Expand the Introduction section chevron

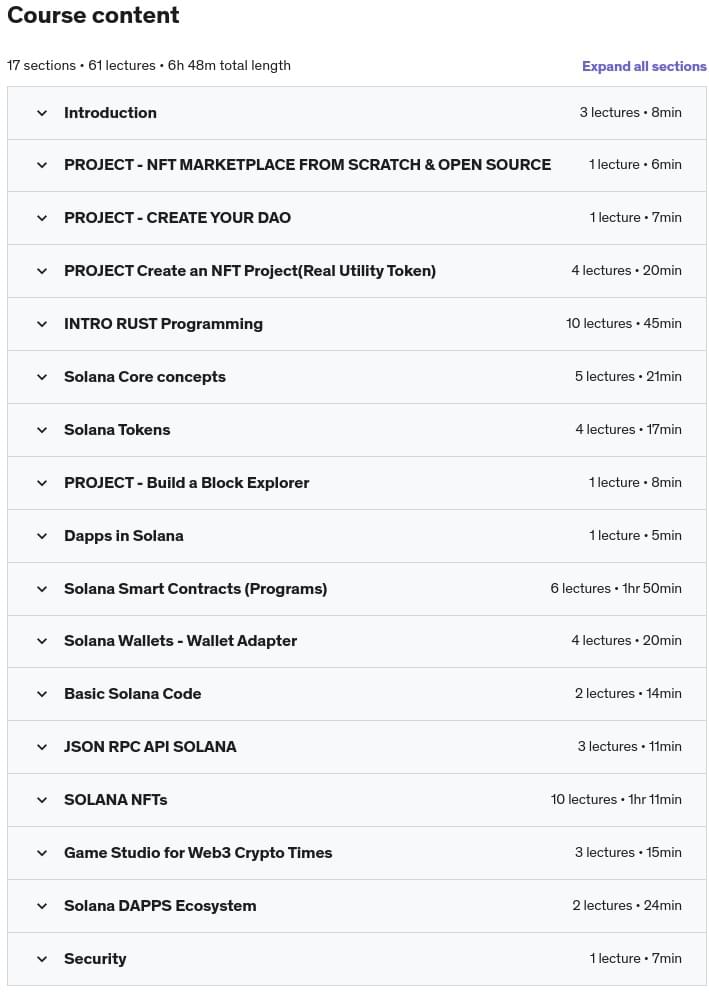coord(42,113)
